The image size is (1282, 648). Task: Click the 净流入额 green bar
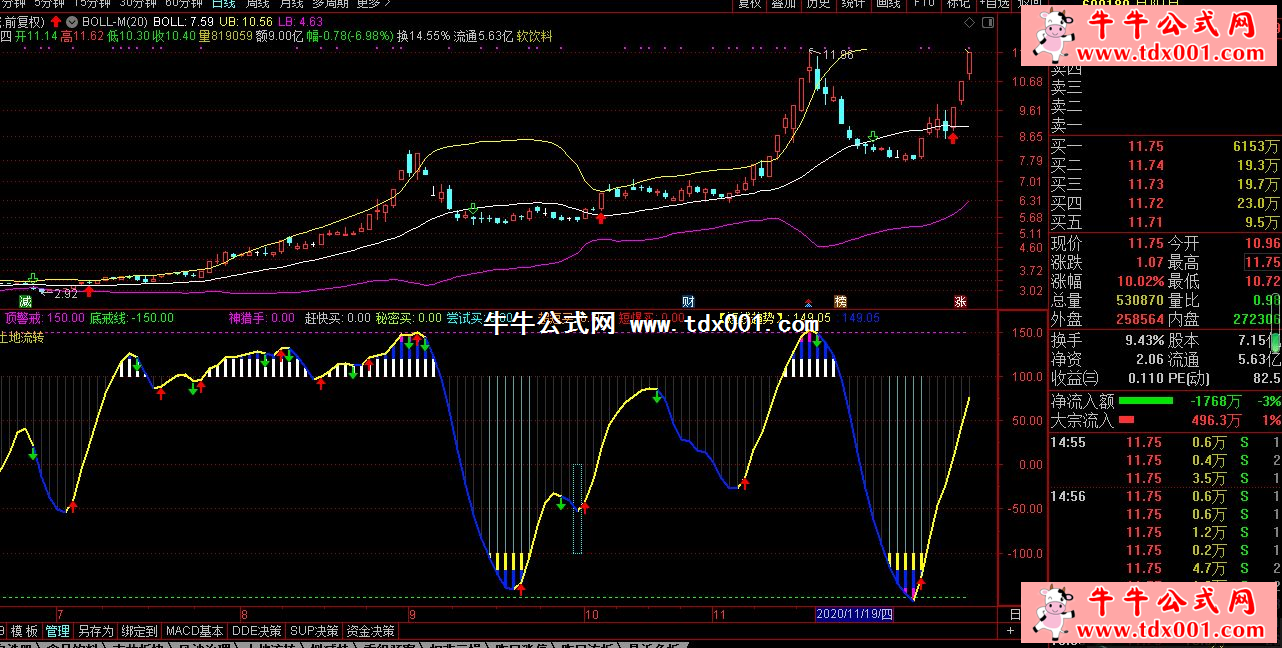1146,402
